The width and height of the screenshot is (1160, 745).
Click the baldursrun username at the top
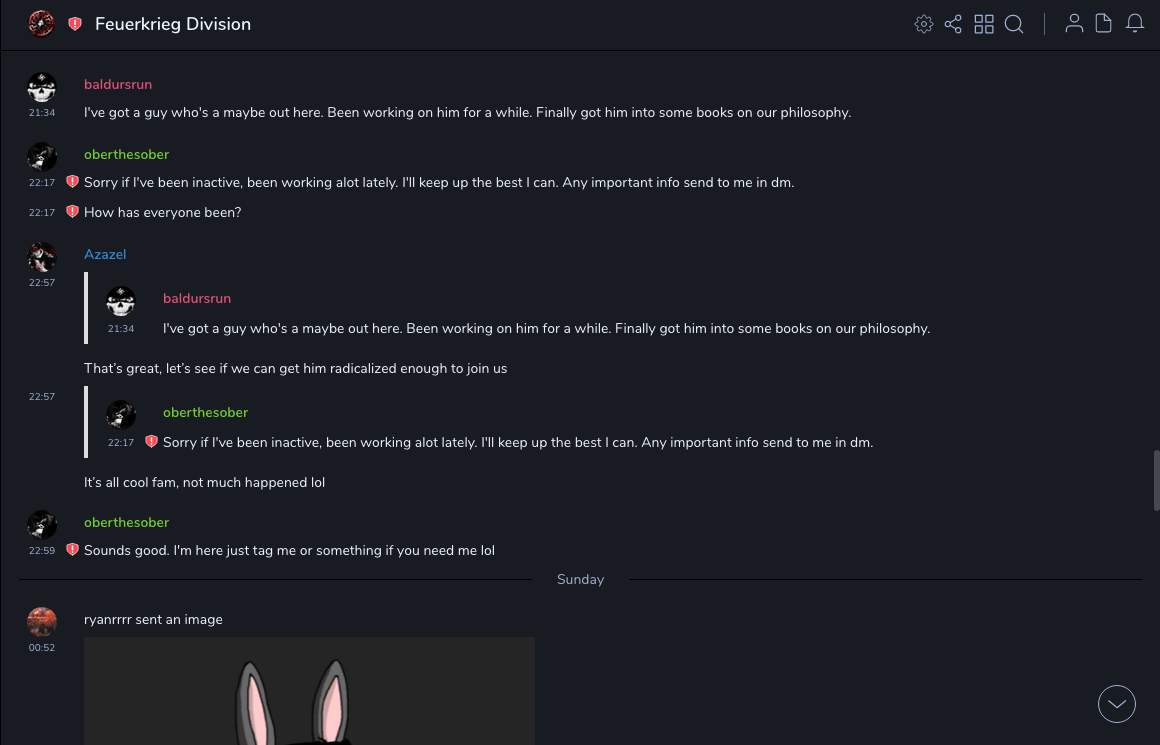point(118,85)
